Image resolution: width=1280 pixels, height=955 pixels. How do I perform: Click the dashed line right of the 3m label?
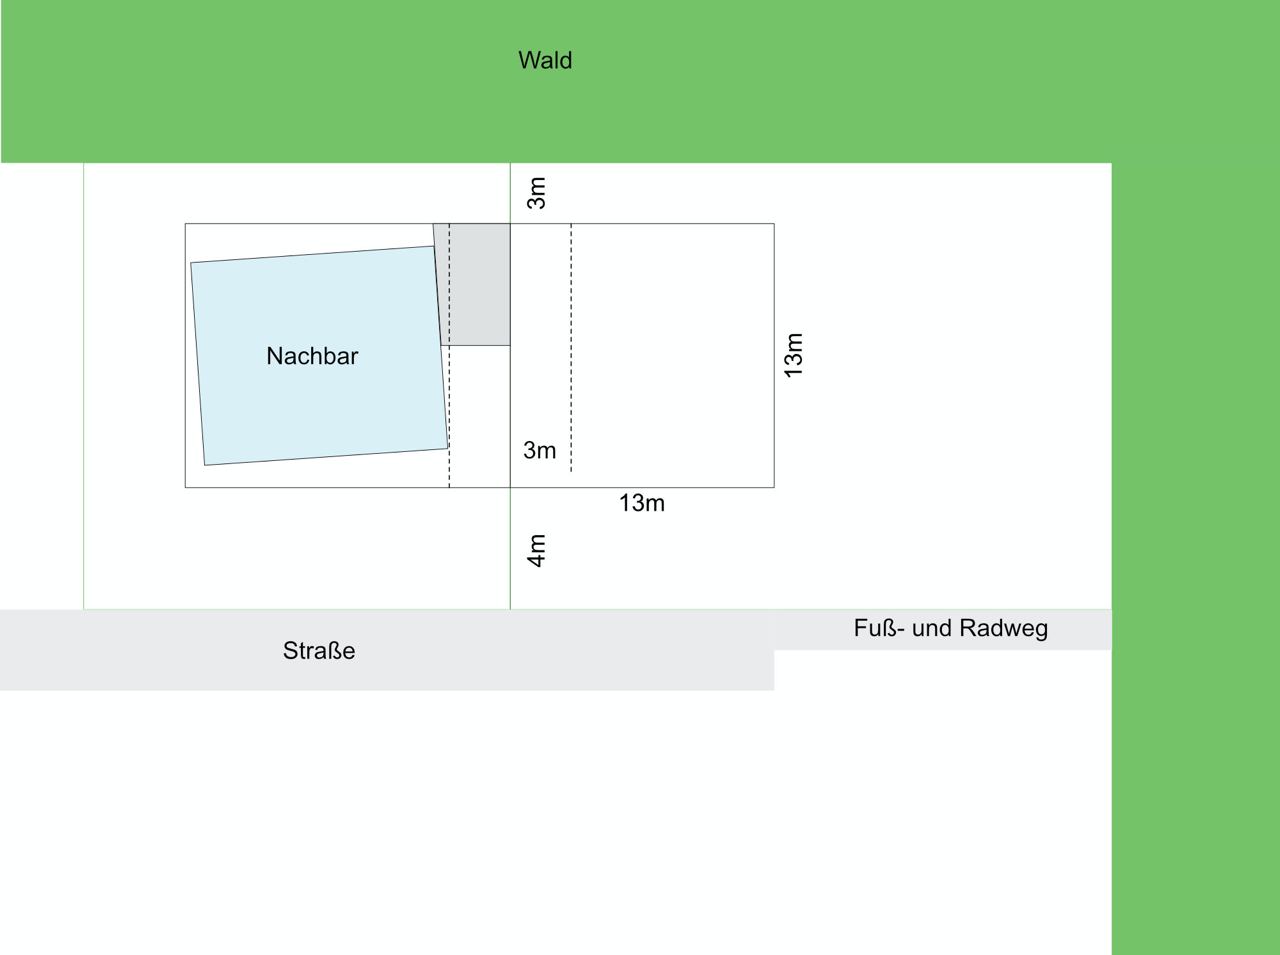pos(571,350)
